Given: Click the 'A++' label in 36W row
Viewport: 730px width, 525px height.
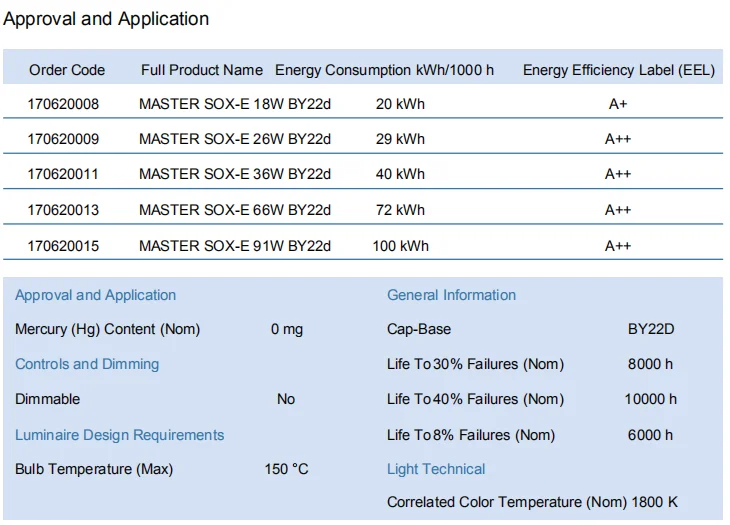Looking at the screenshot, I should coord(618,174).
